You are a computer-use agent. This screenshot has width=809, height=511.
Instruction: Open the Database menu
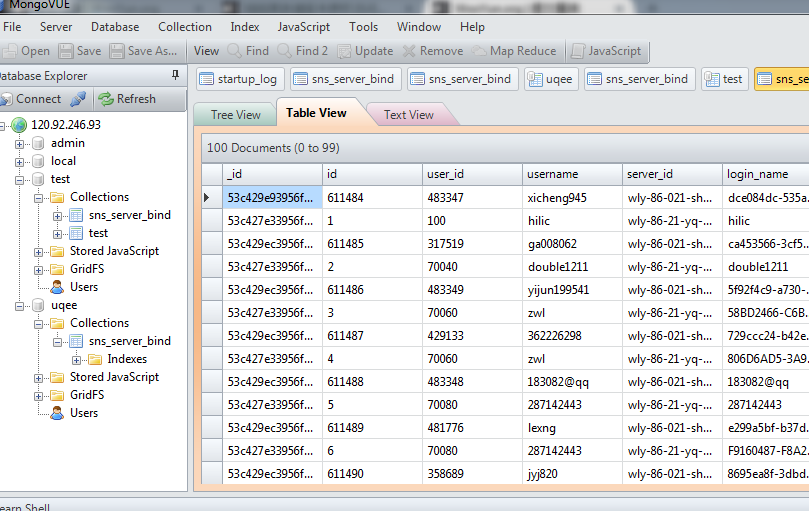tap(115, 27)
